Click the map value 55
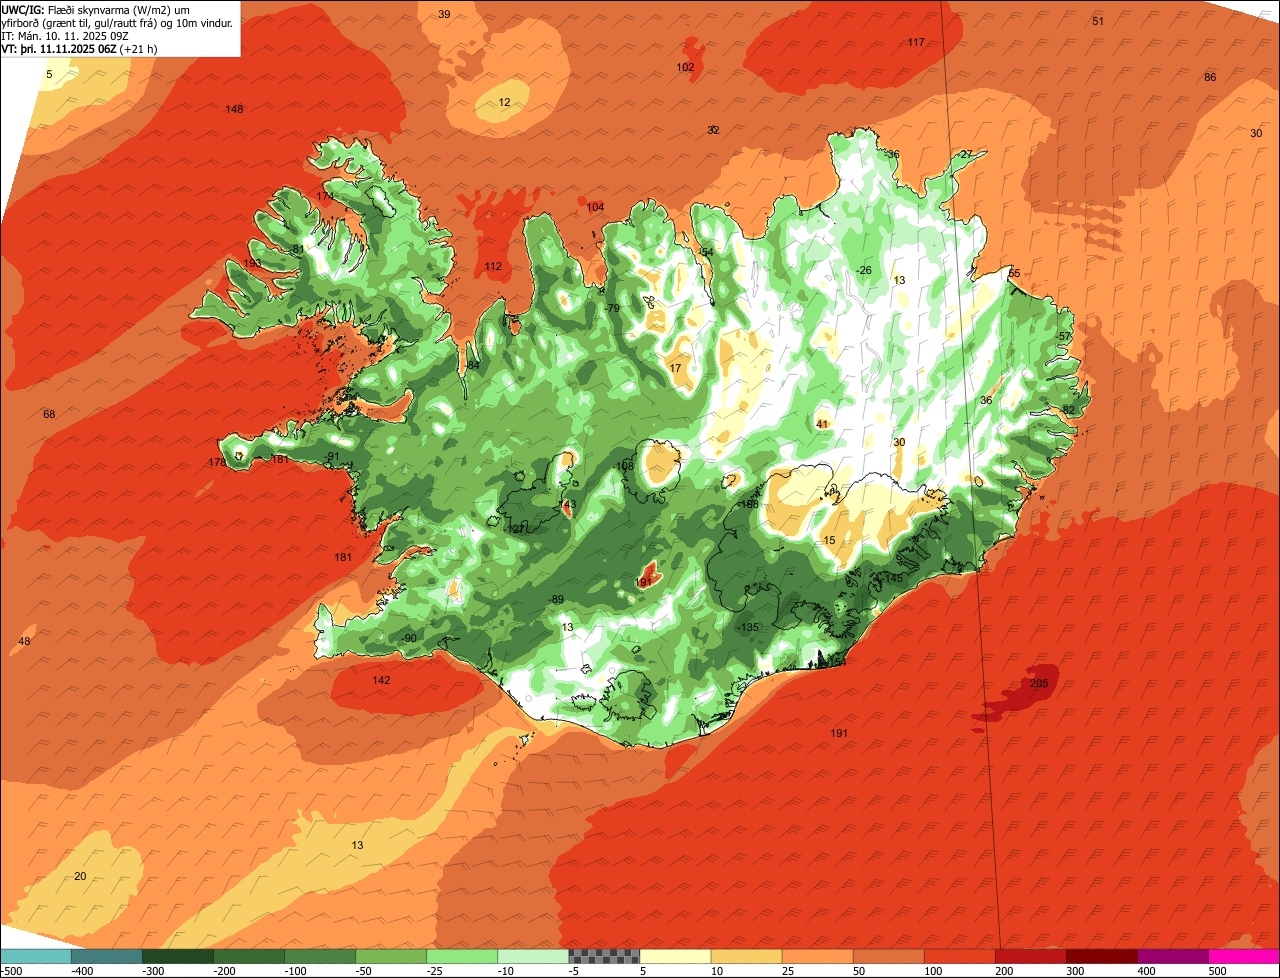The image size is (1280, 978). [x=1013, y=273]
